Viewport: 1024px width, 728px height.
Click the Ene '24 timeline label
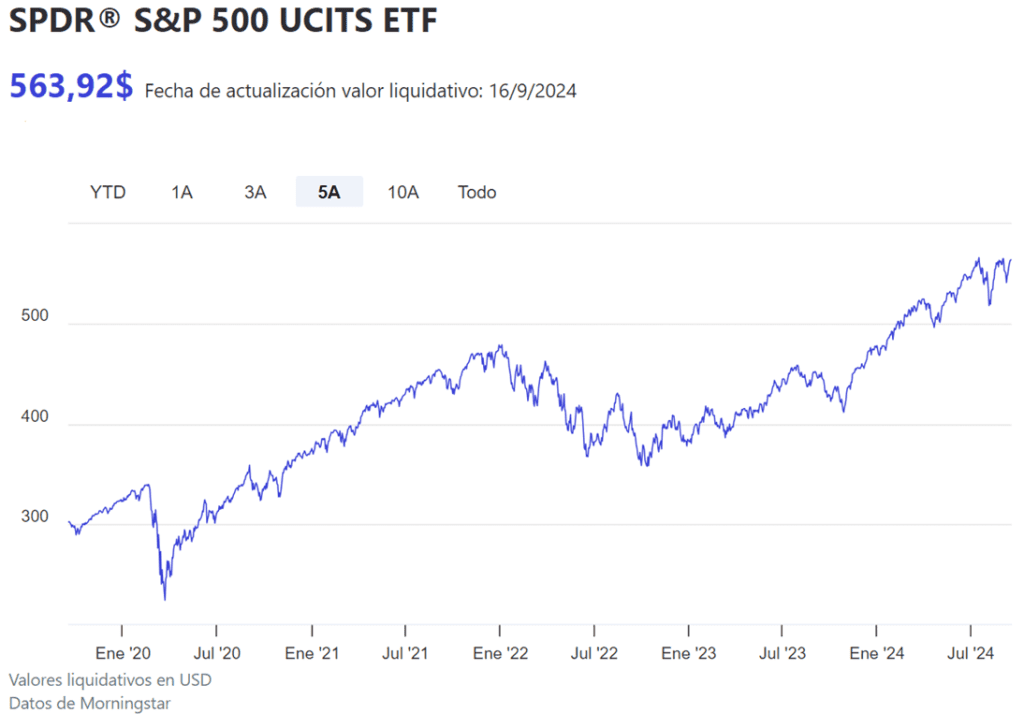click(x=878, y=653)
